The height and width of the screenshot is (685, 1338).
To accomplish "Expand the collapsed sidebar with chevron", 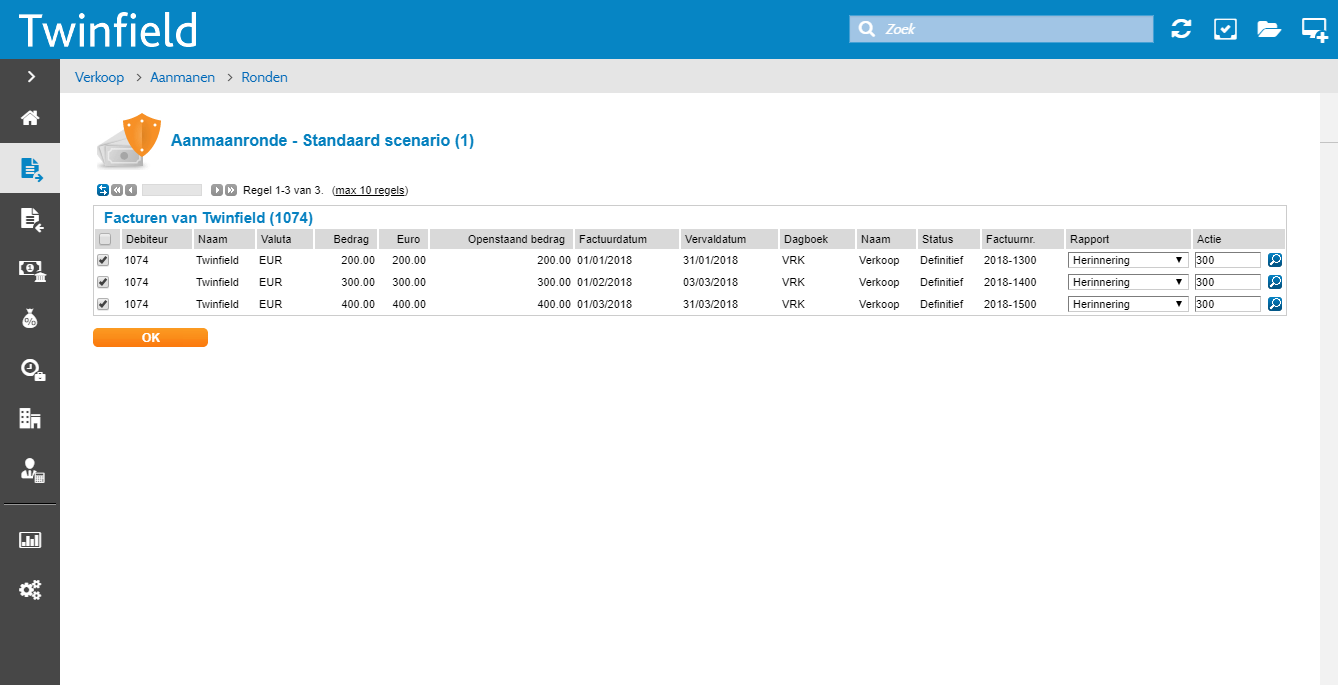I will tap(31, 76).
